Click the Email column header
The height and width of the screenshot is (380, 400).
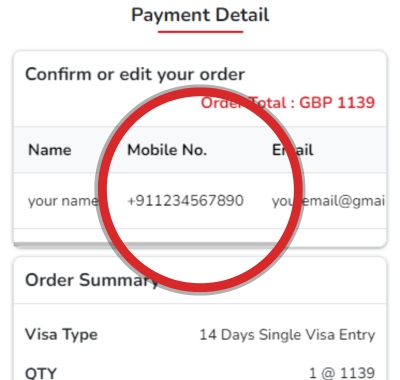pyautogui.click(x=292, y=150)
